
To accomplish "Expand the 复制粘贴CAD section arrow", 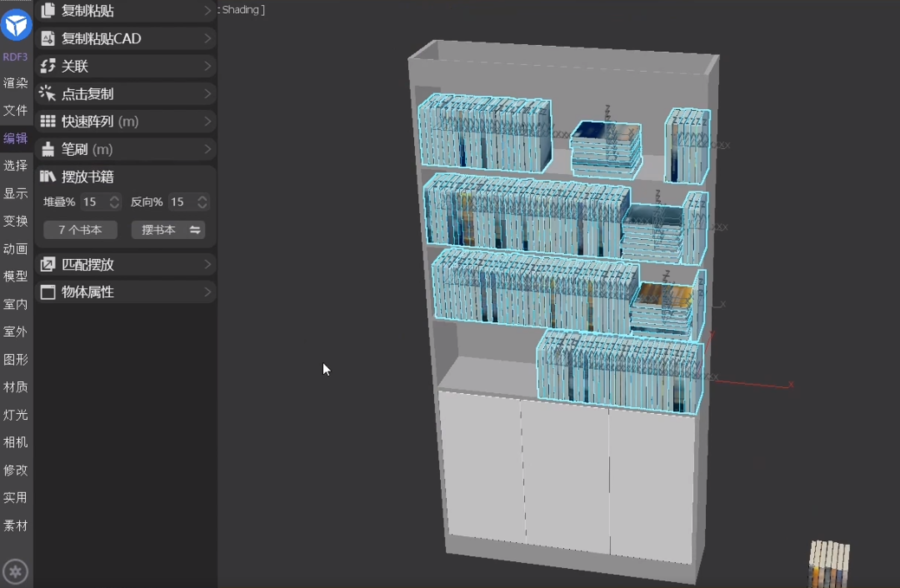I will 207,38.
